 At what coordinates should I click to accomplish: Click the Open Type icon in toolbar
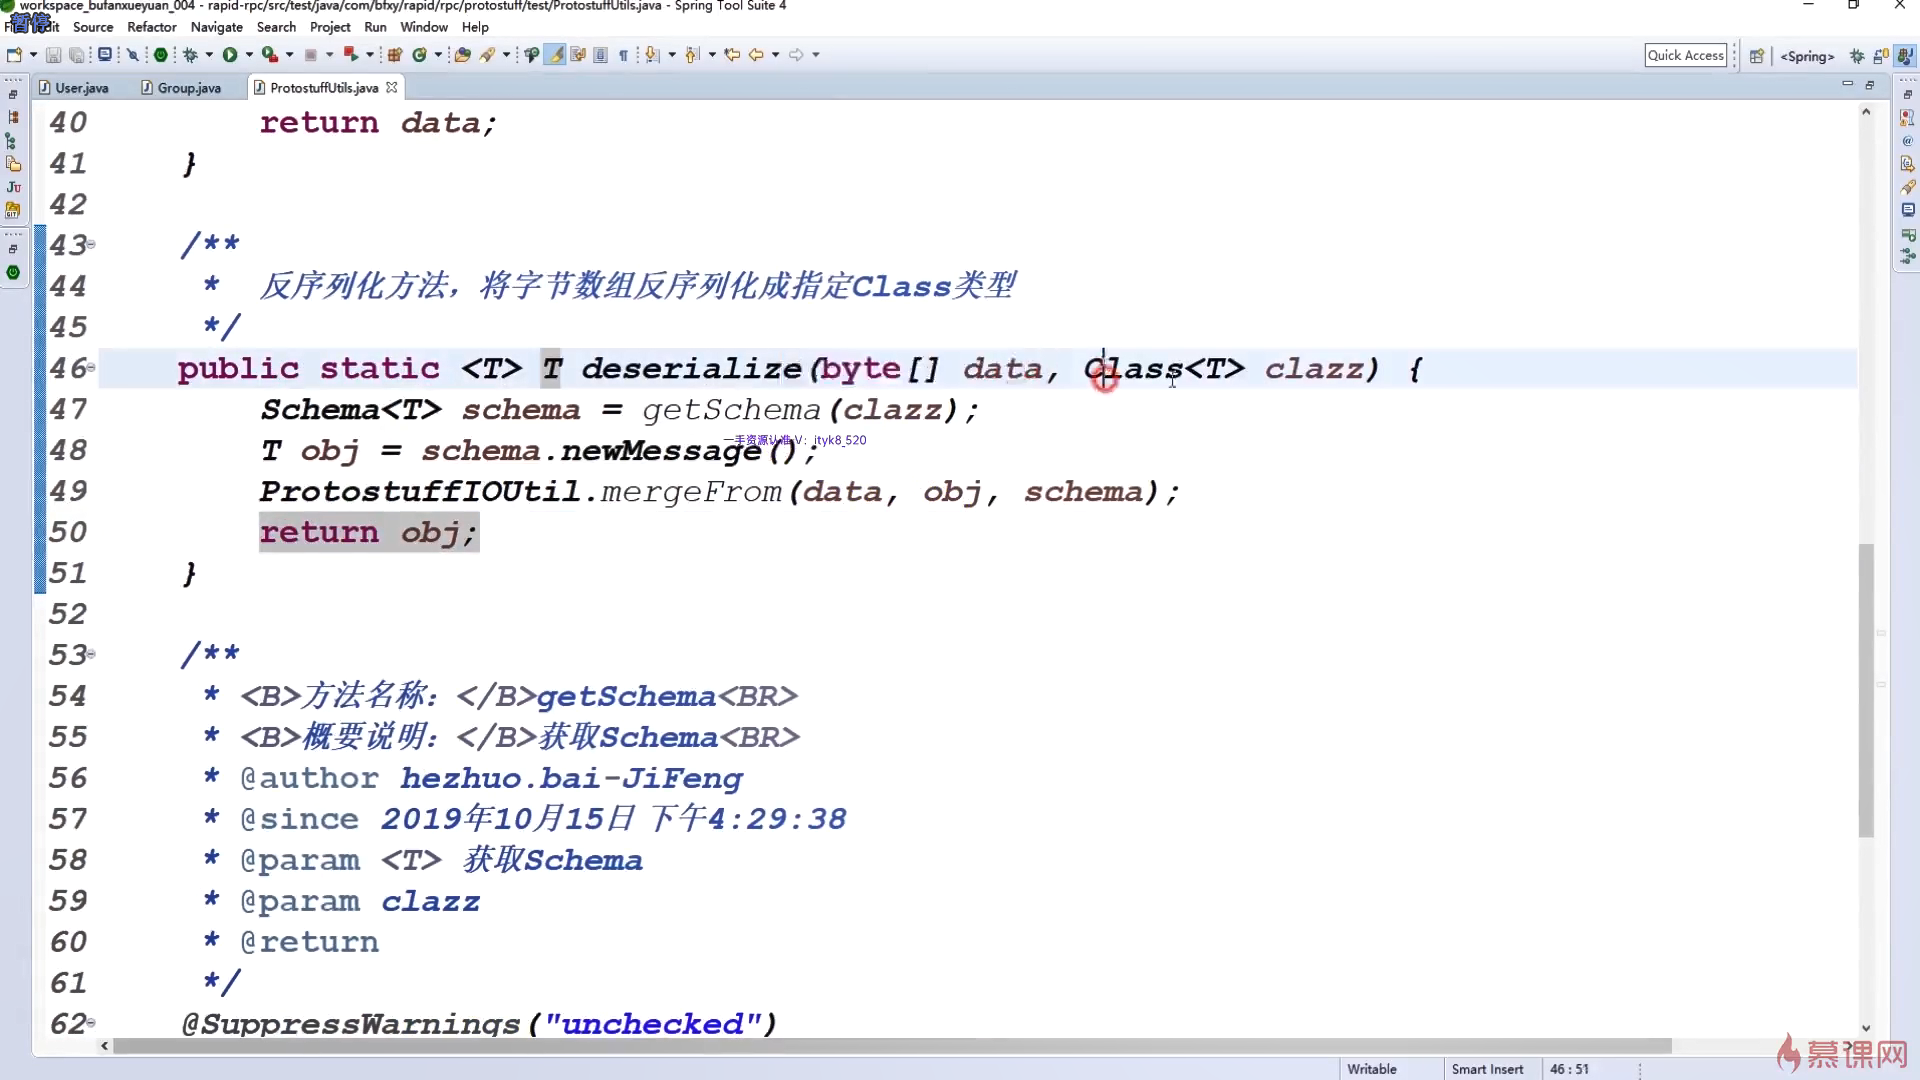pos(462,55)
